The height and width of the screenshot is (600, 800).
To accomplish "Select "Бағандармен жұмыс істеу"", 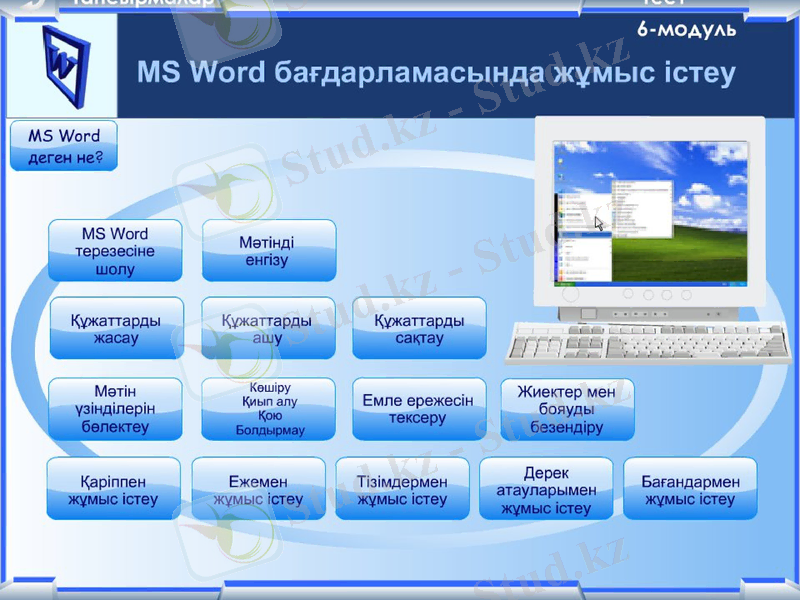I will 690,488.
